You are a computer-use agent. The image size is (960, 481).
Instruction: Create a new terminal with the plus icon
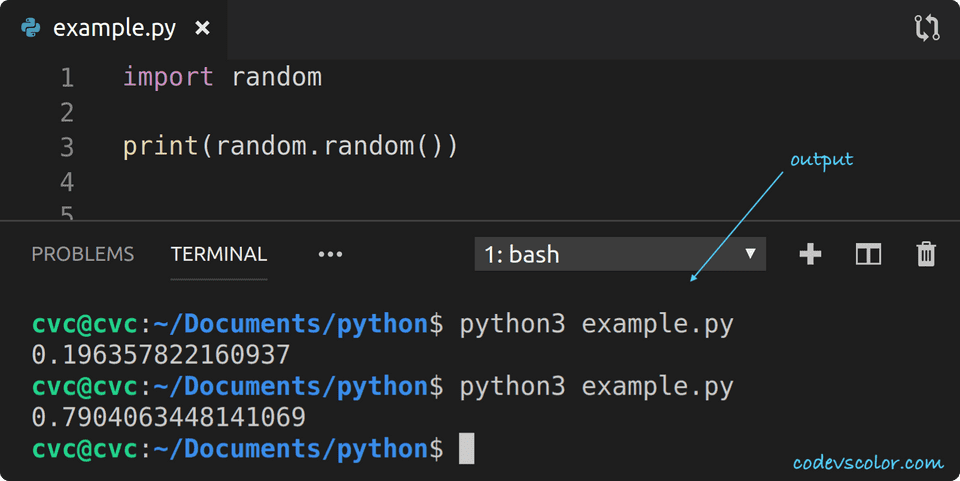810,254
